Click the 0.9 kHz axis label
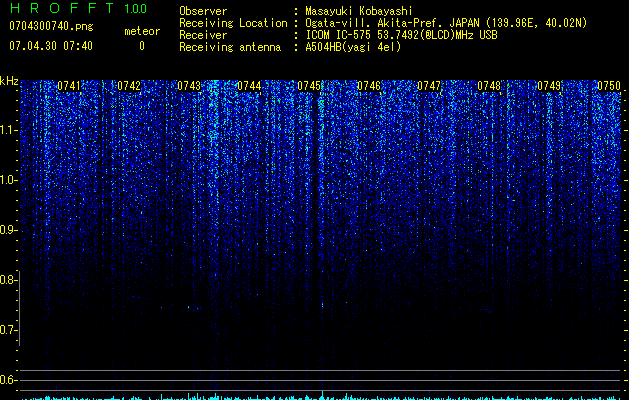Screen dimensions: 629x400 click(9, 230)
